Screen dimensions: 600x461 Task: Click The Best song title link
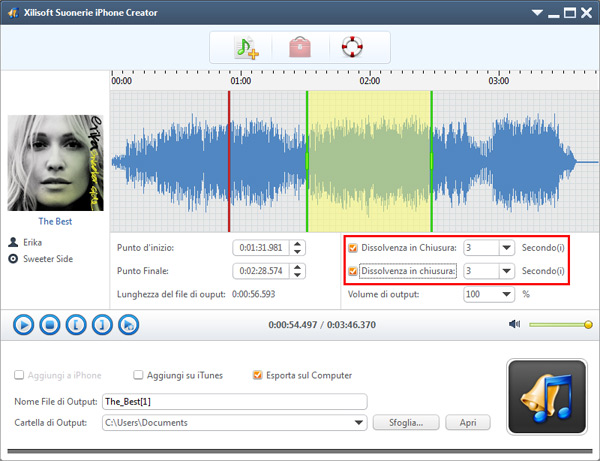55,221
